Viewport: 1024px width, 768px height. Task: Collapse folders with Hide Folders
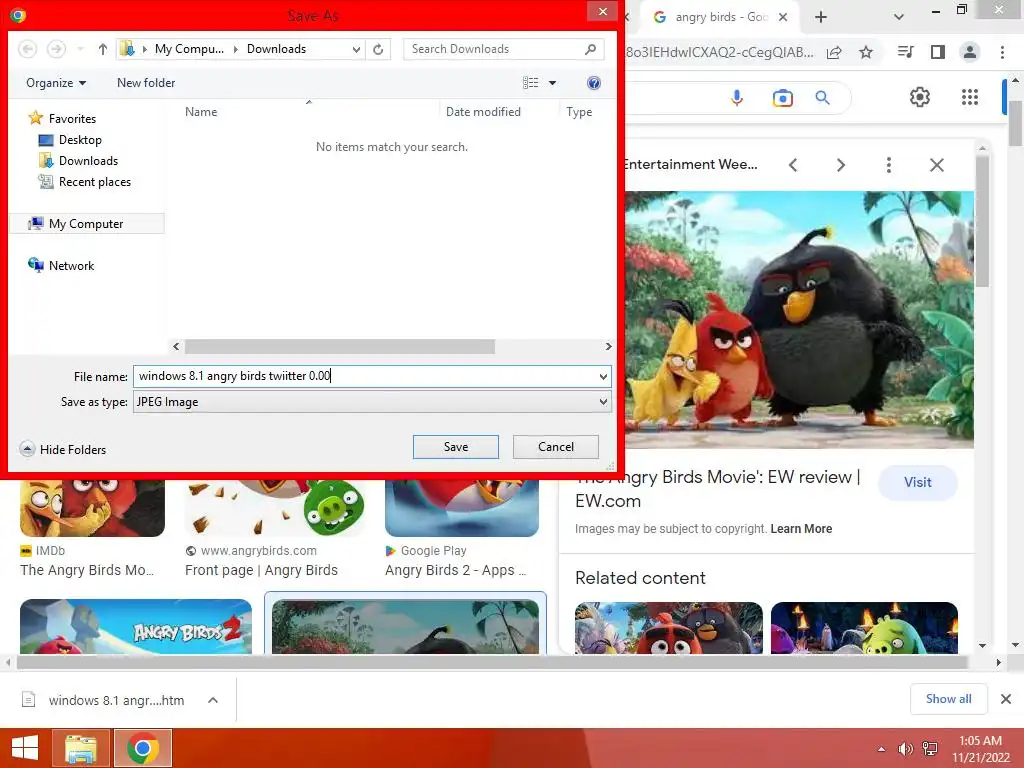coord(63,449)
